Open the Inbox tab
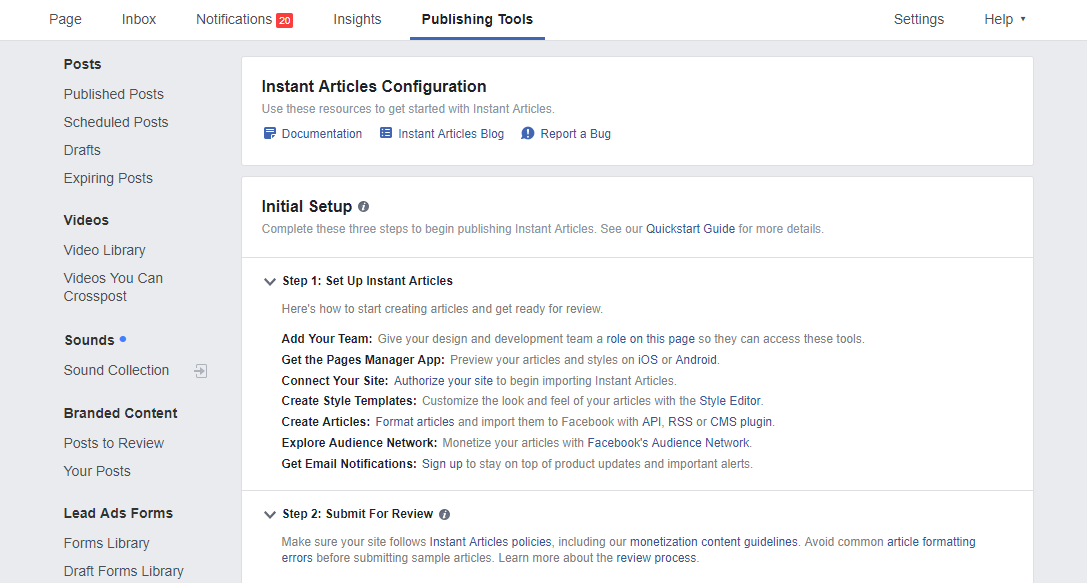The image size is (1087, 583). point(139,19)
